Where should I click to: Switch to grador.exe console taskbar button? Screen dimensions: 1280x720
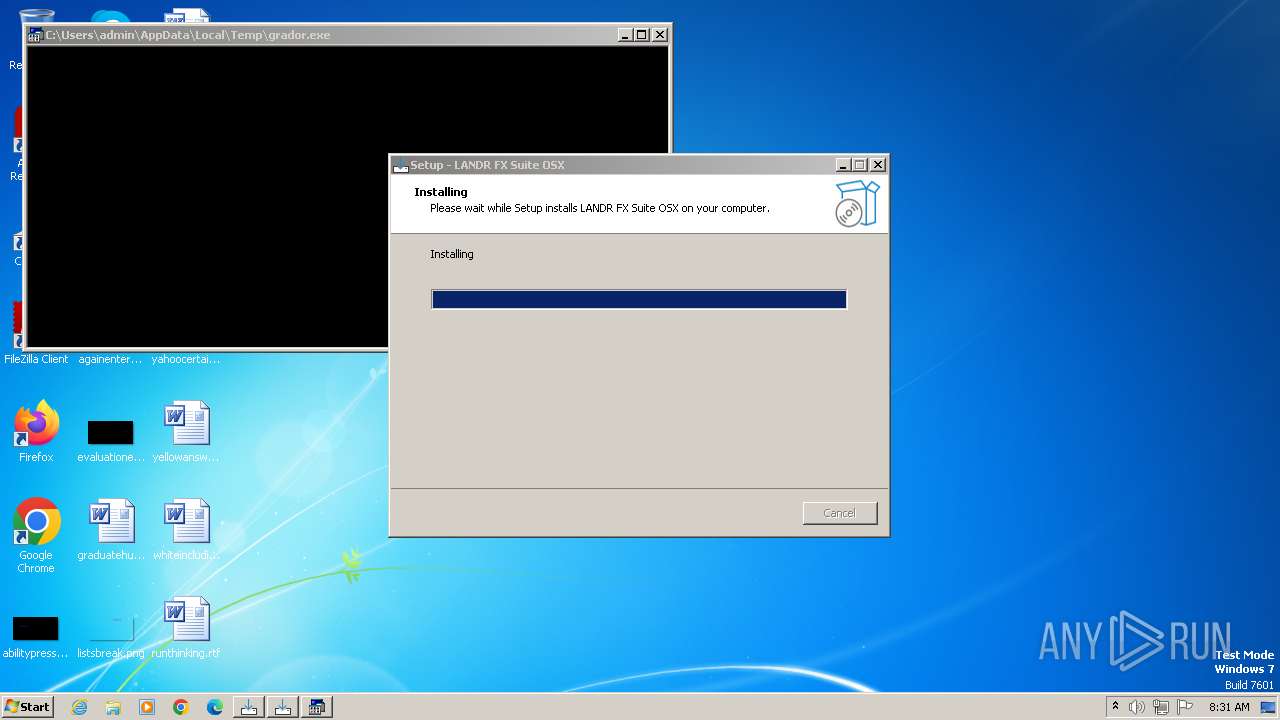[x=317, y=707]
